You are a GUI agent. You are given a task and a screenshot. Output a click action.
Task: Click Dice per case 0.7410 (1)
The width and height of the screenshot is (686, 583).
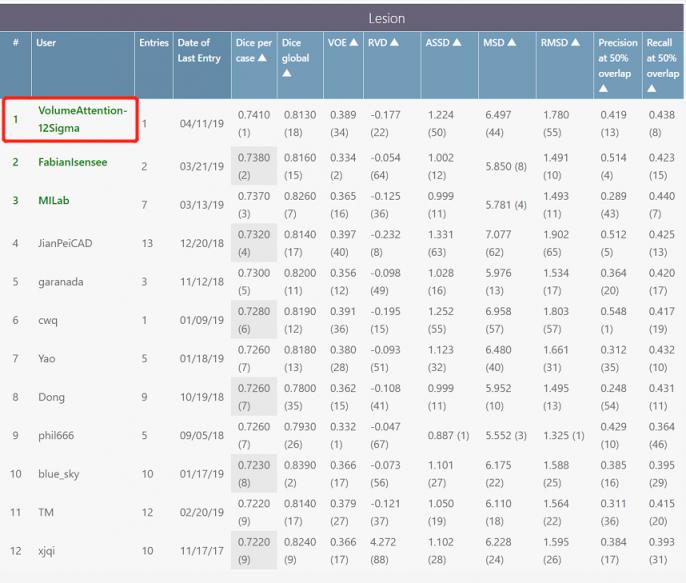(x=254, y=124)
